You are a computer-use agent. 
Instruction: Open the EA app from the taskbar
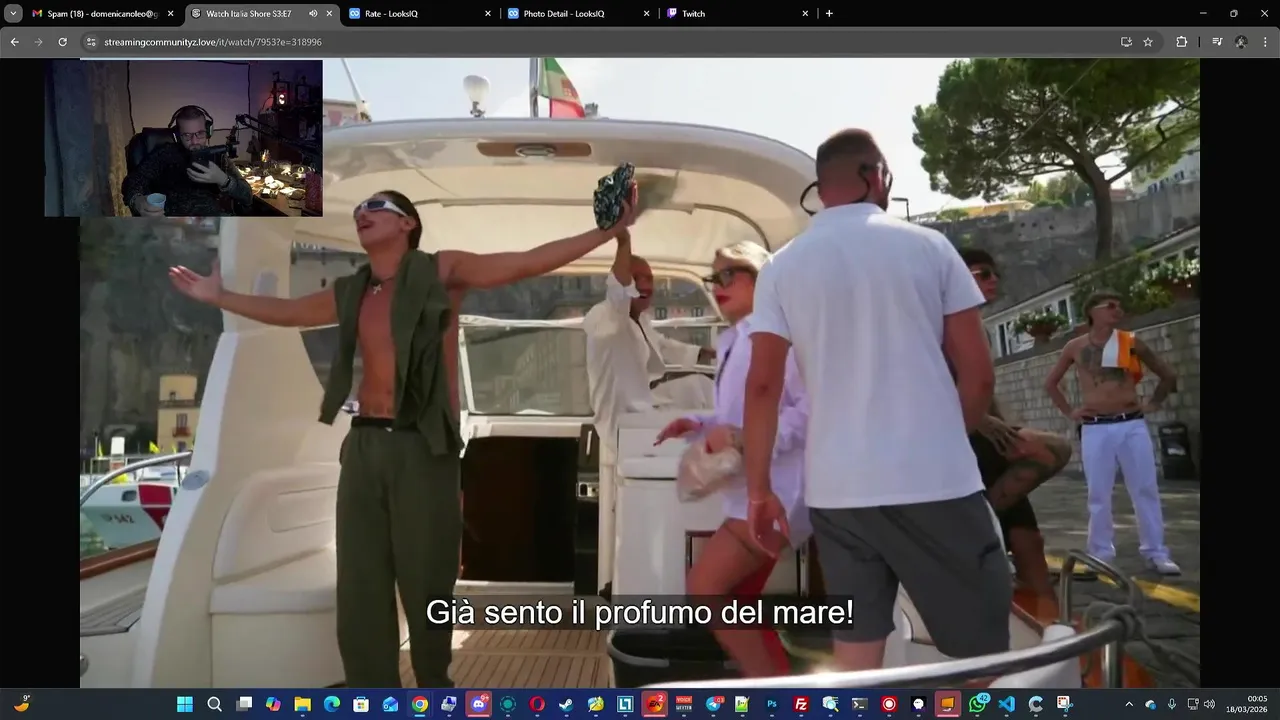654,704
